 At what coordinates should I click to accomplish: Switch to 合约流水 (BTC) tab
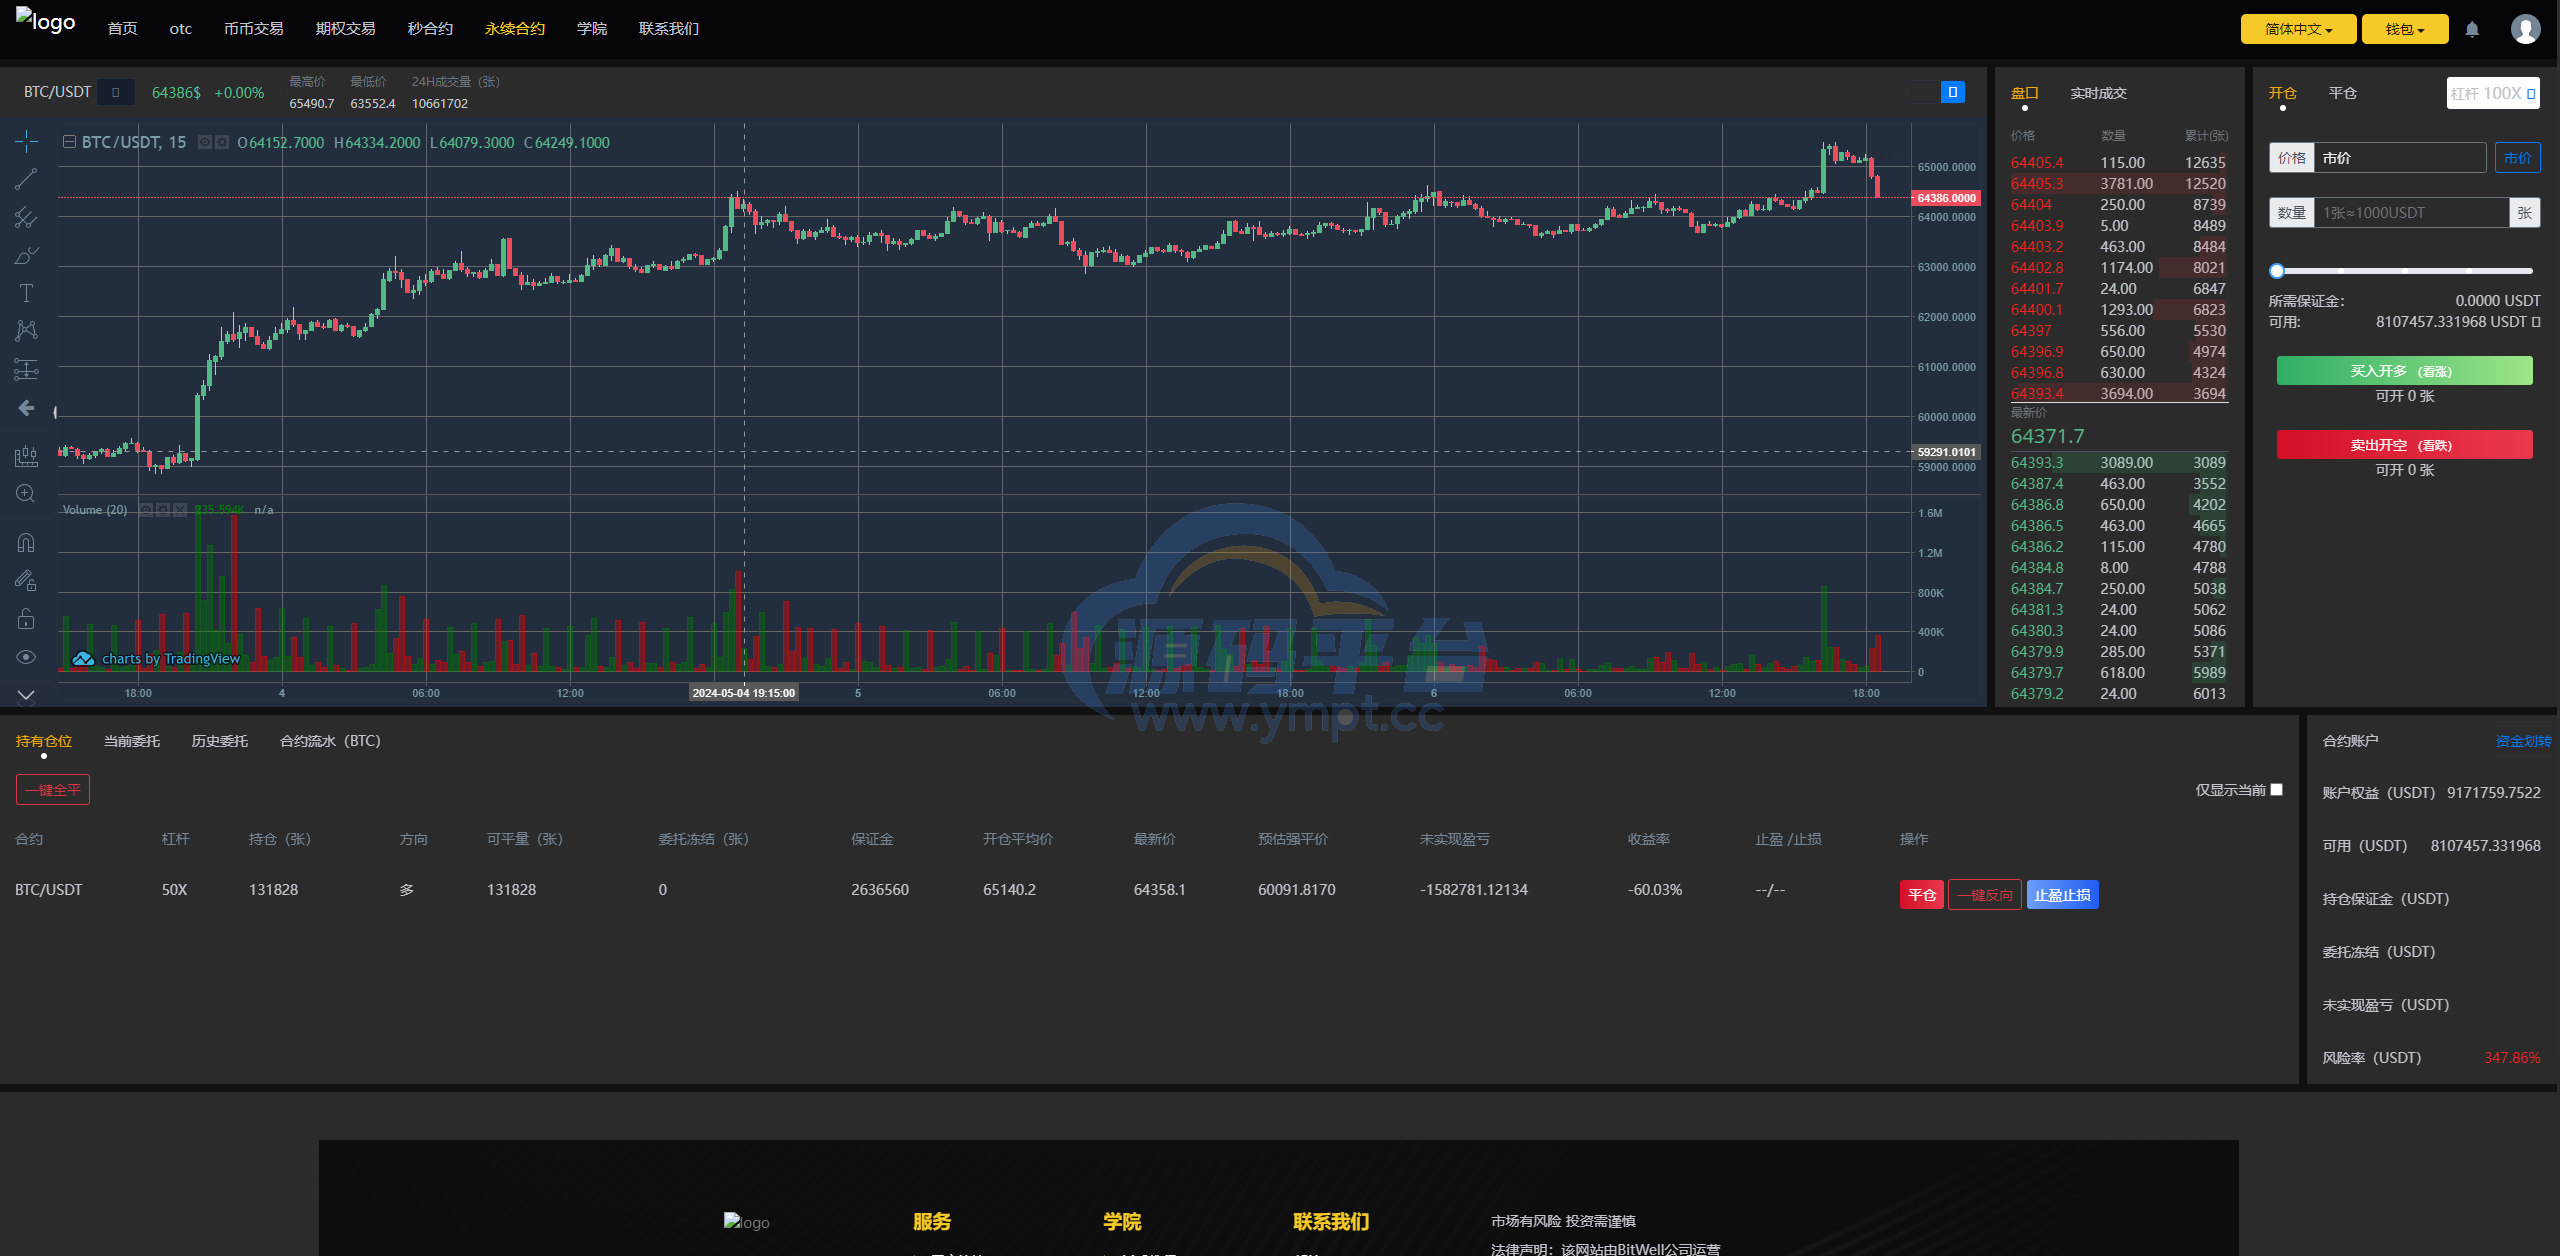coord(330,741)
